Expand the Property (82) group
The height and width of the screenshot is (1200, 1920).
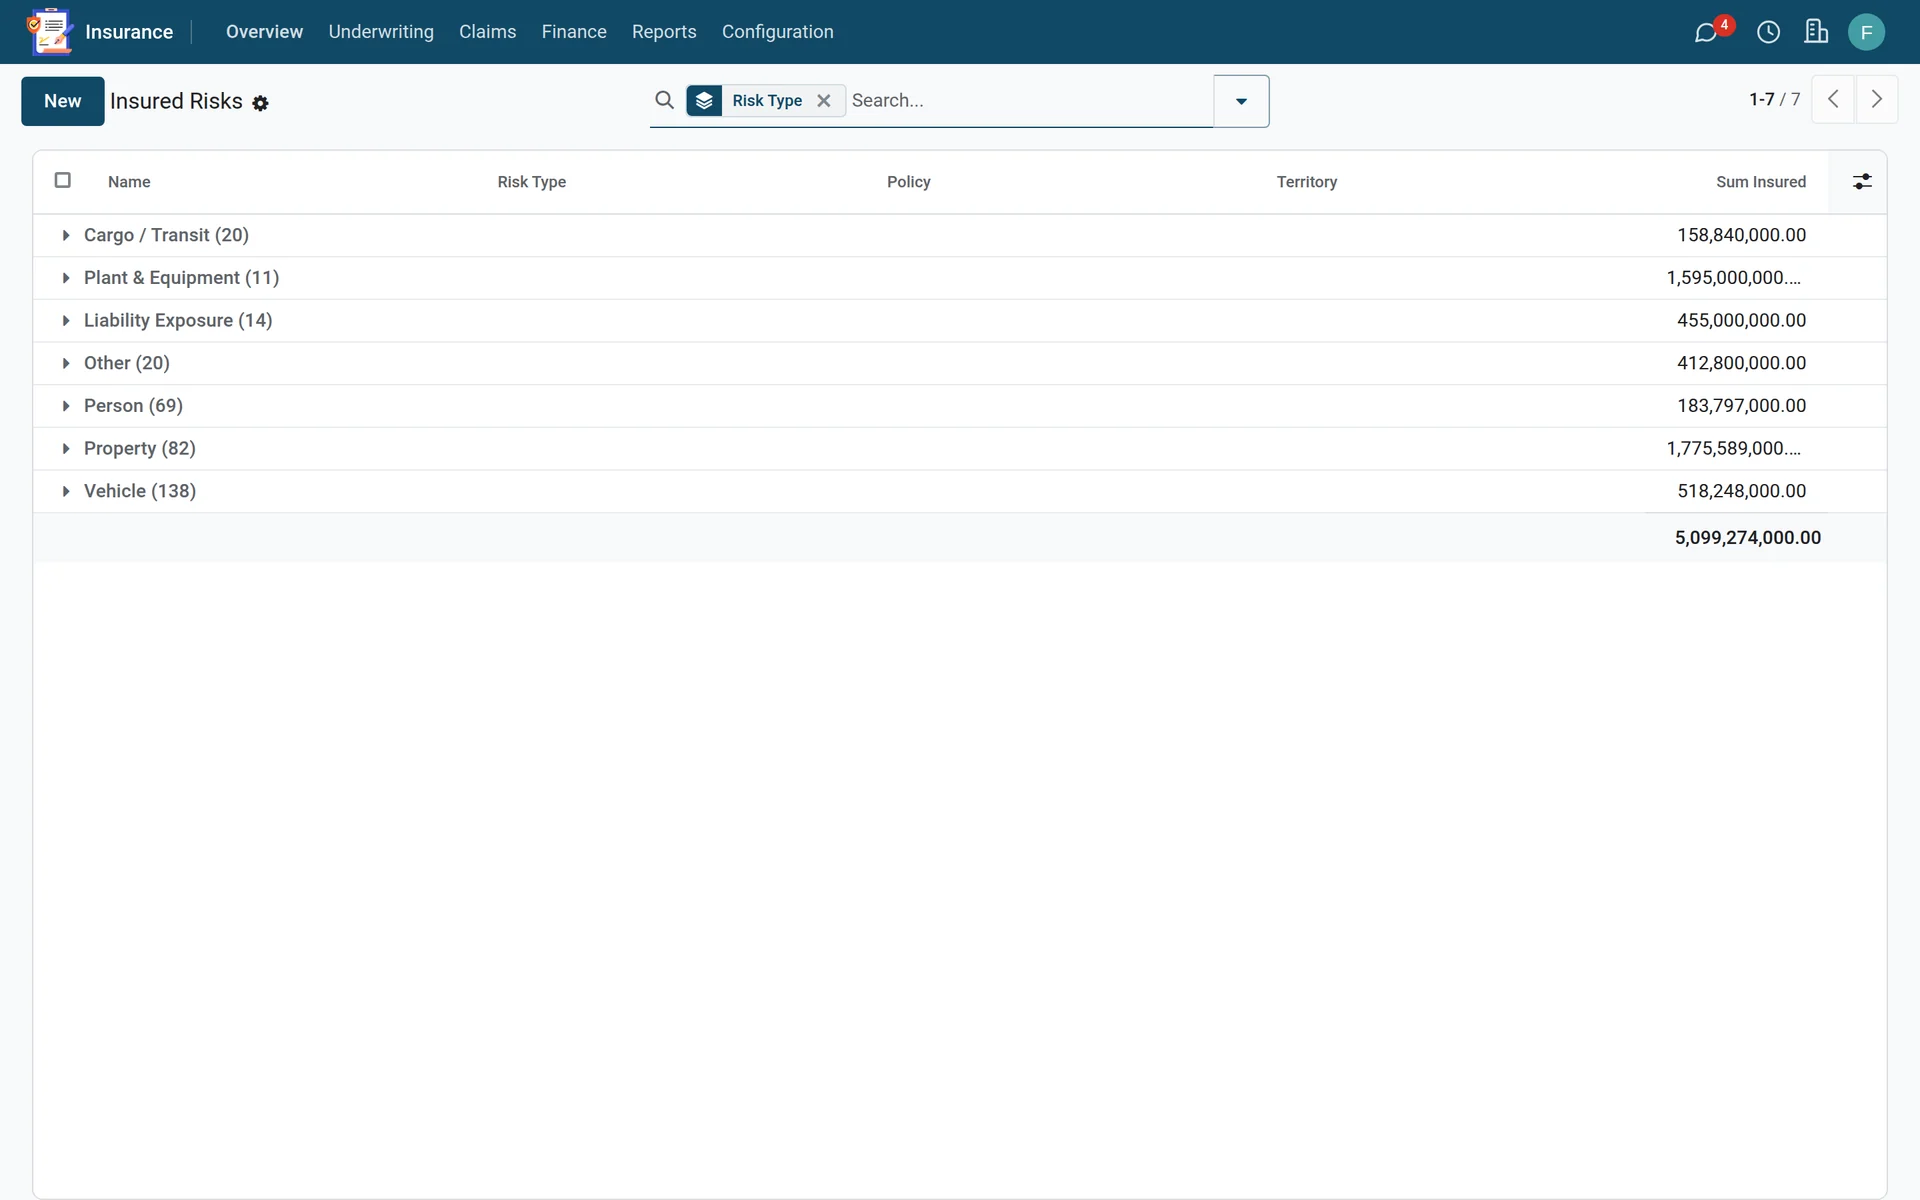(x=960, y=448)
